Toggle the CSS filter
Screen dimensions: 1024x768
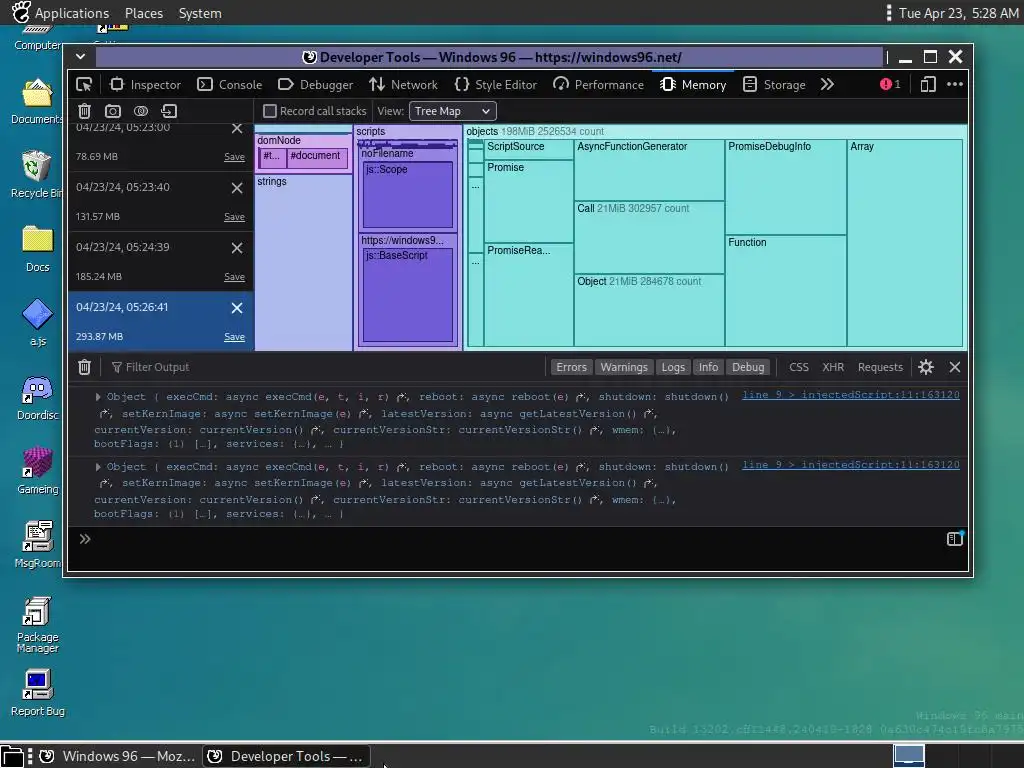tap(799, 367)
